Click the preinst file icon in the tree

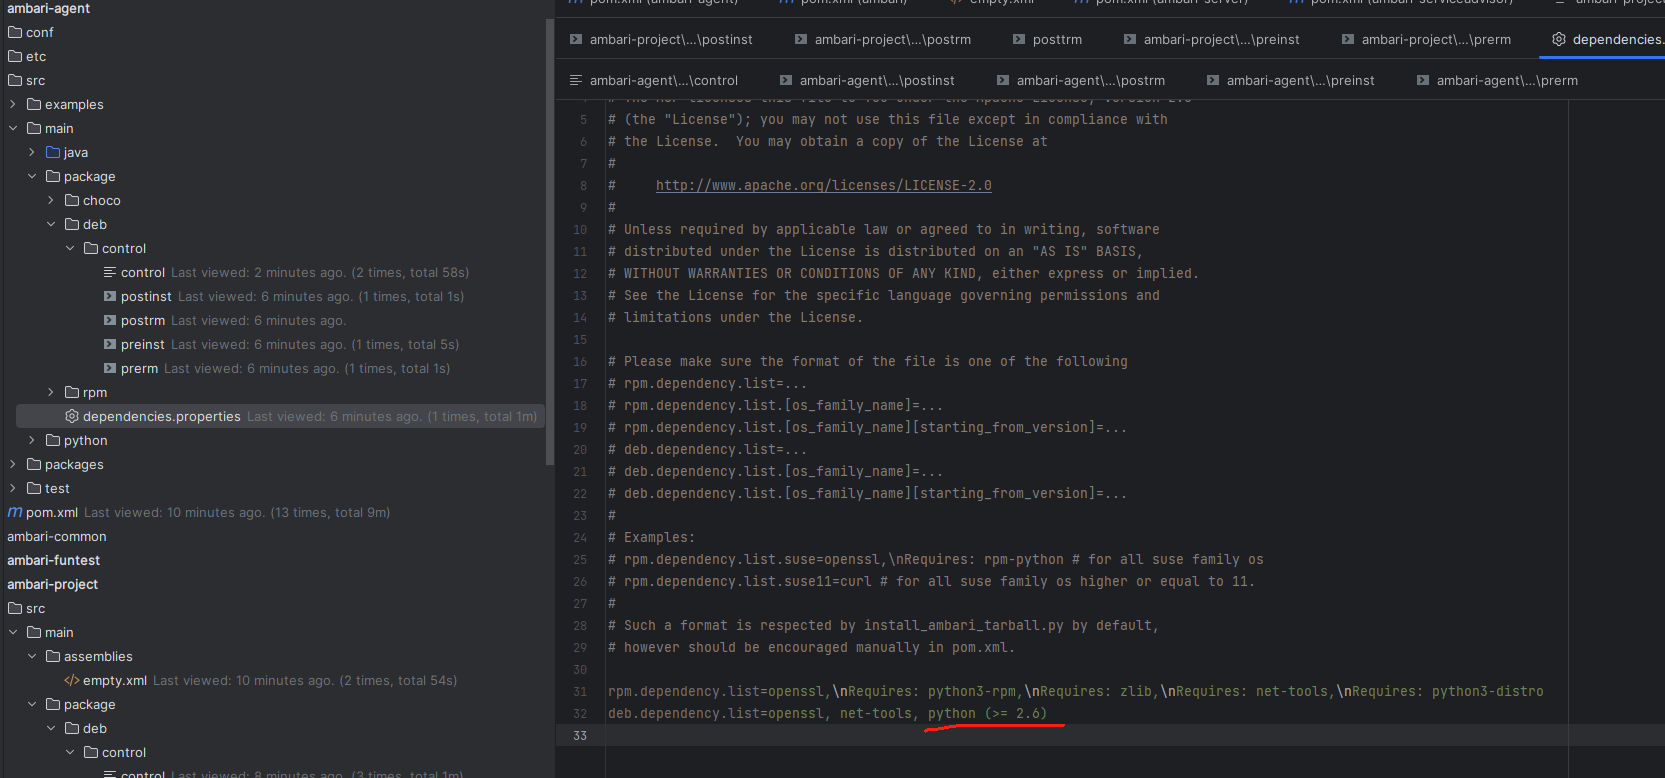pos(110,344)
